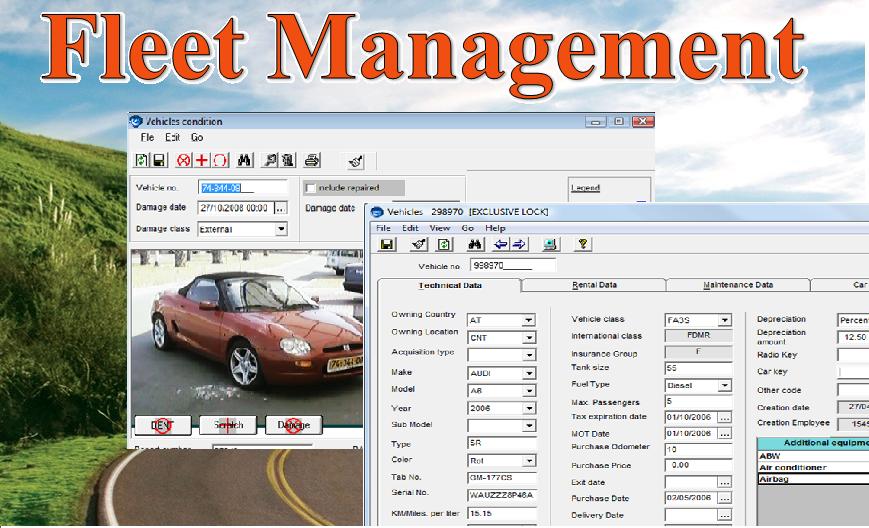This screenshot has width=869, height=528.
Task: Open the Sub Model dropdown
Action: click(x=529, y=426)
